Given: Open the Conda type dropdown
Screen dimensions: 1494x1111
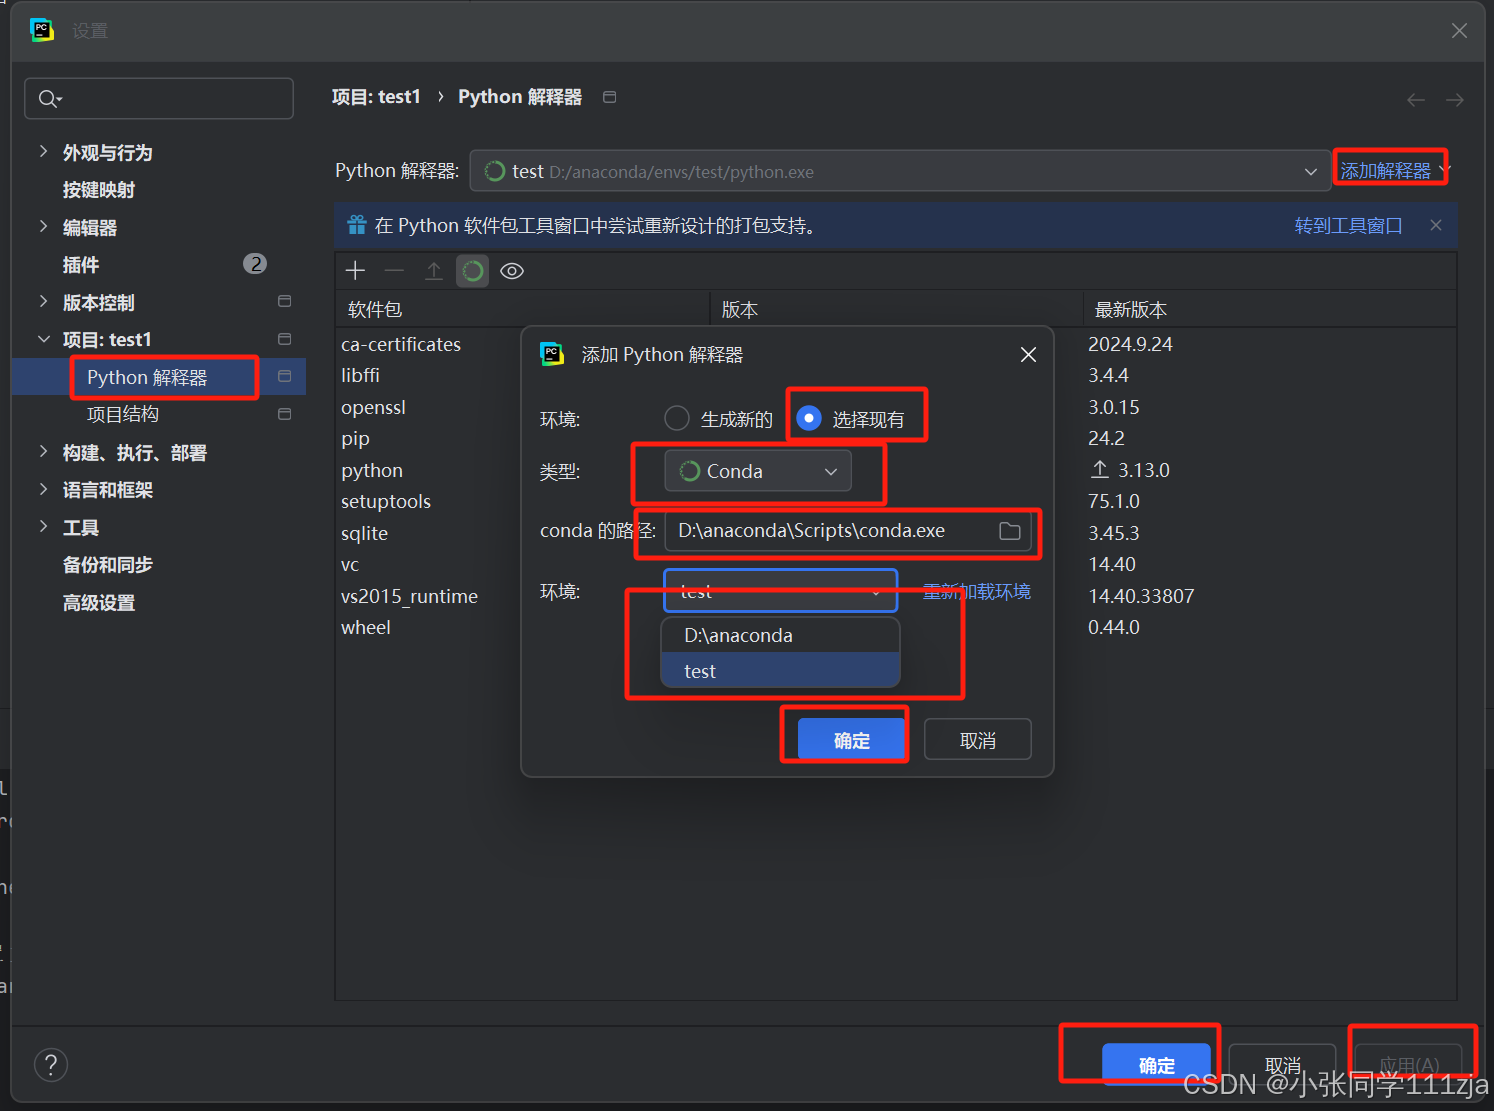Looking at the screenshot, I should pyautogui.click(x=758, y=471).
